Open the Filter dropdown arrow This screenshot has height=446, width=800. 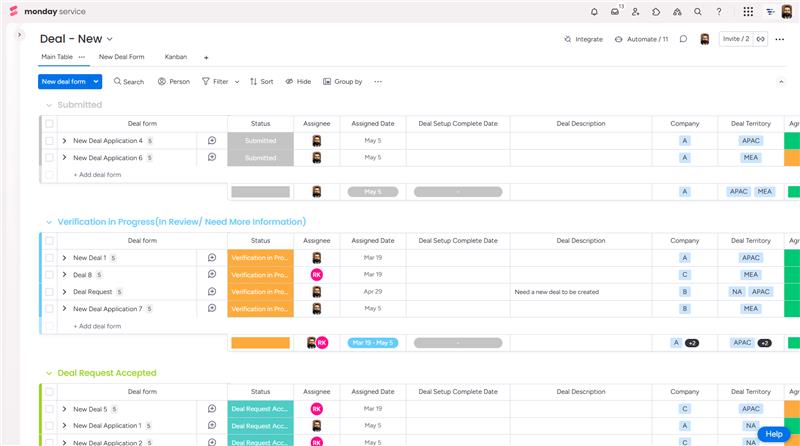pyautogui.click(x=237, y=82)
